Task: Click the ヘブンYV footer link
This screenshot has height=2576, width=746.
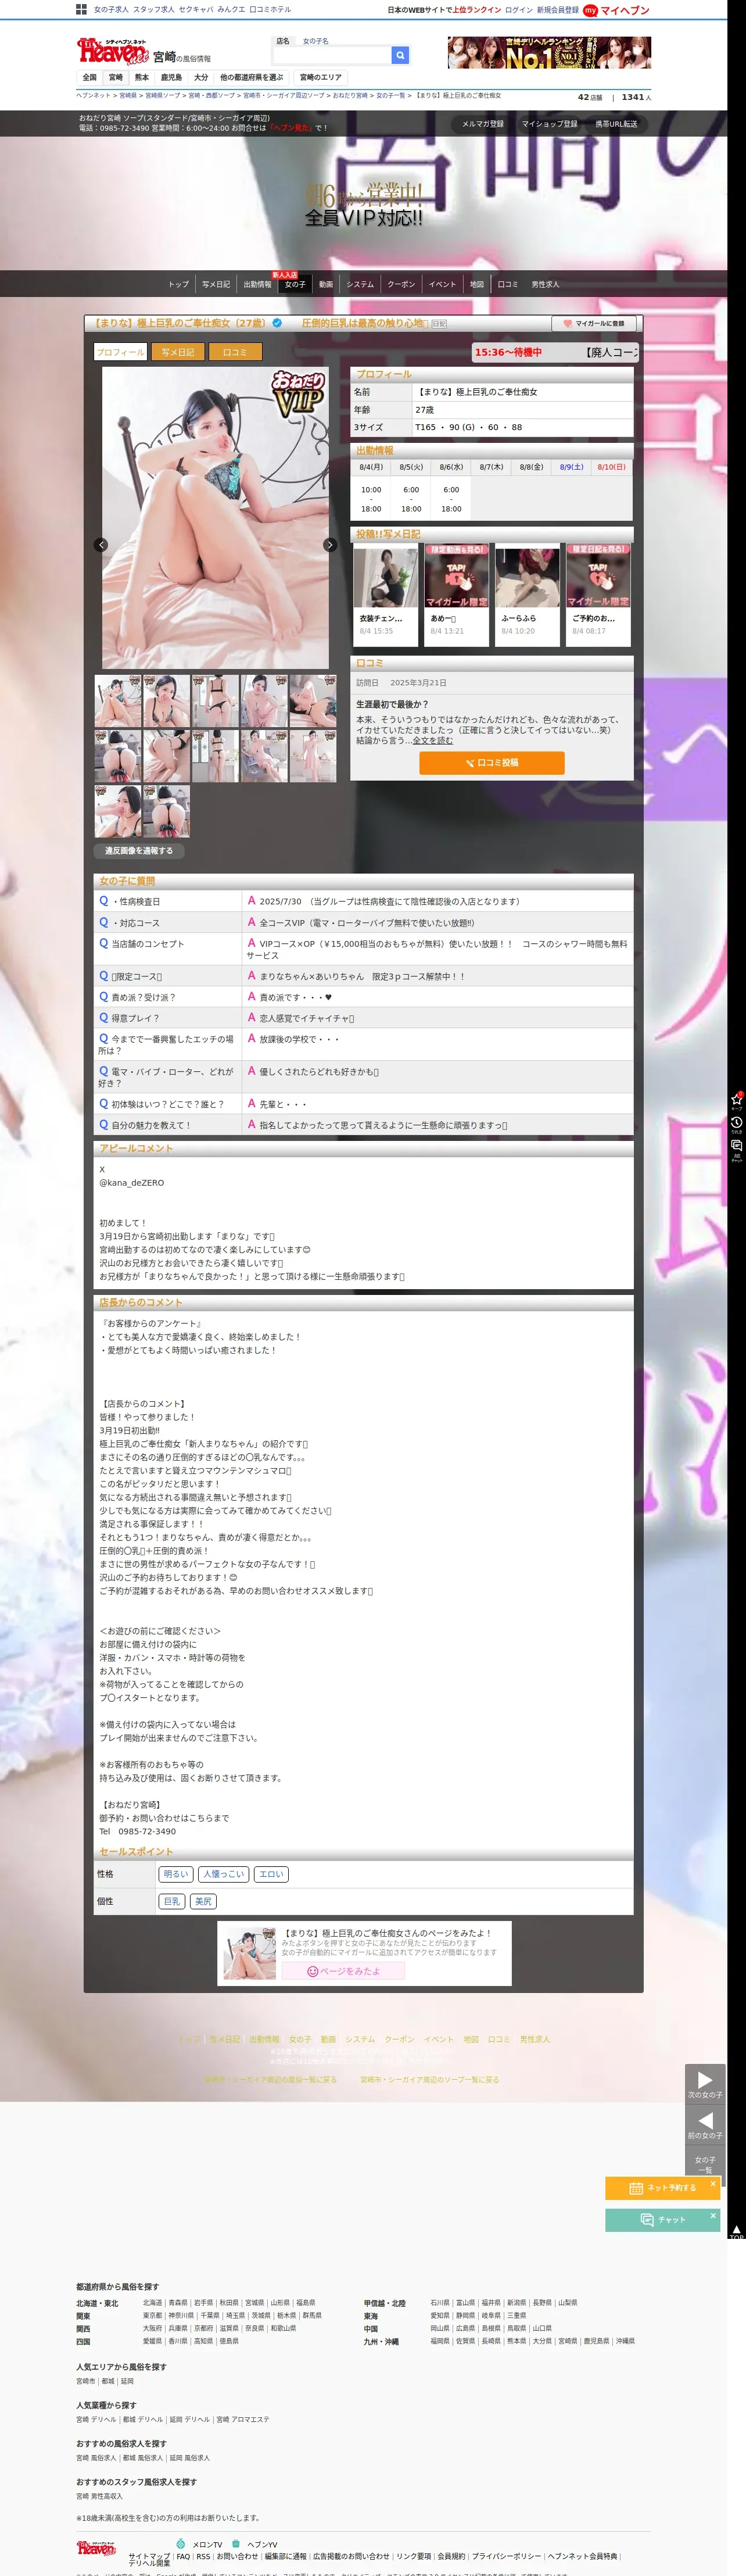Action: pos(262,2544)
